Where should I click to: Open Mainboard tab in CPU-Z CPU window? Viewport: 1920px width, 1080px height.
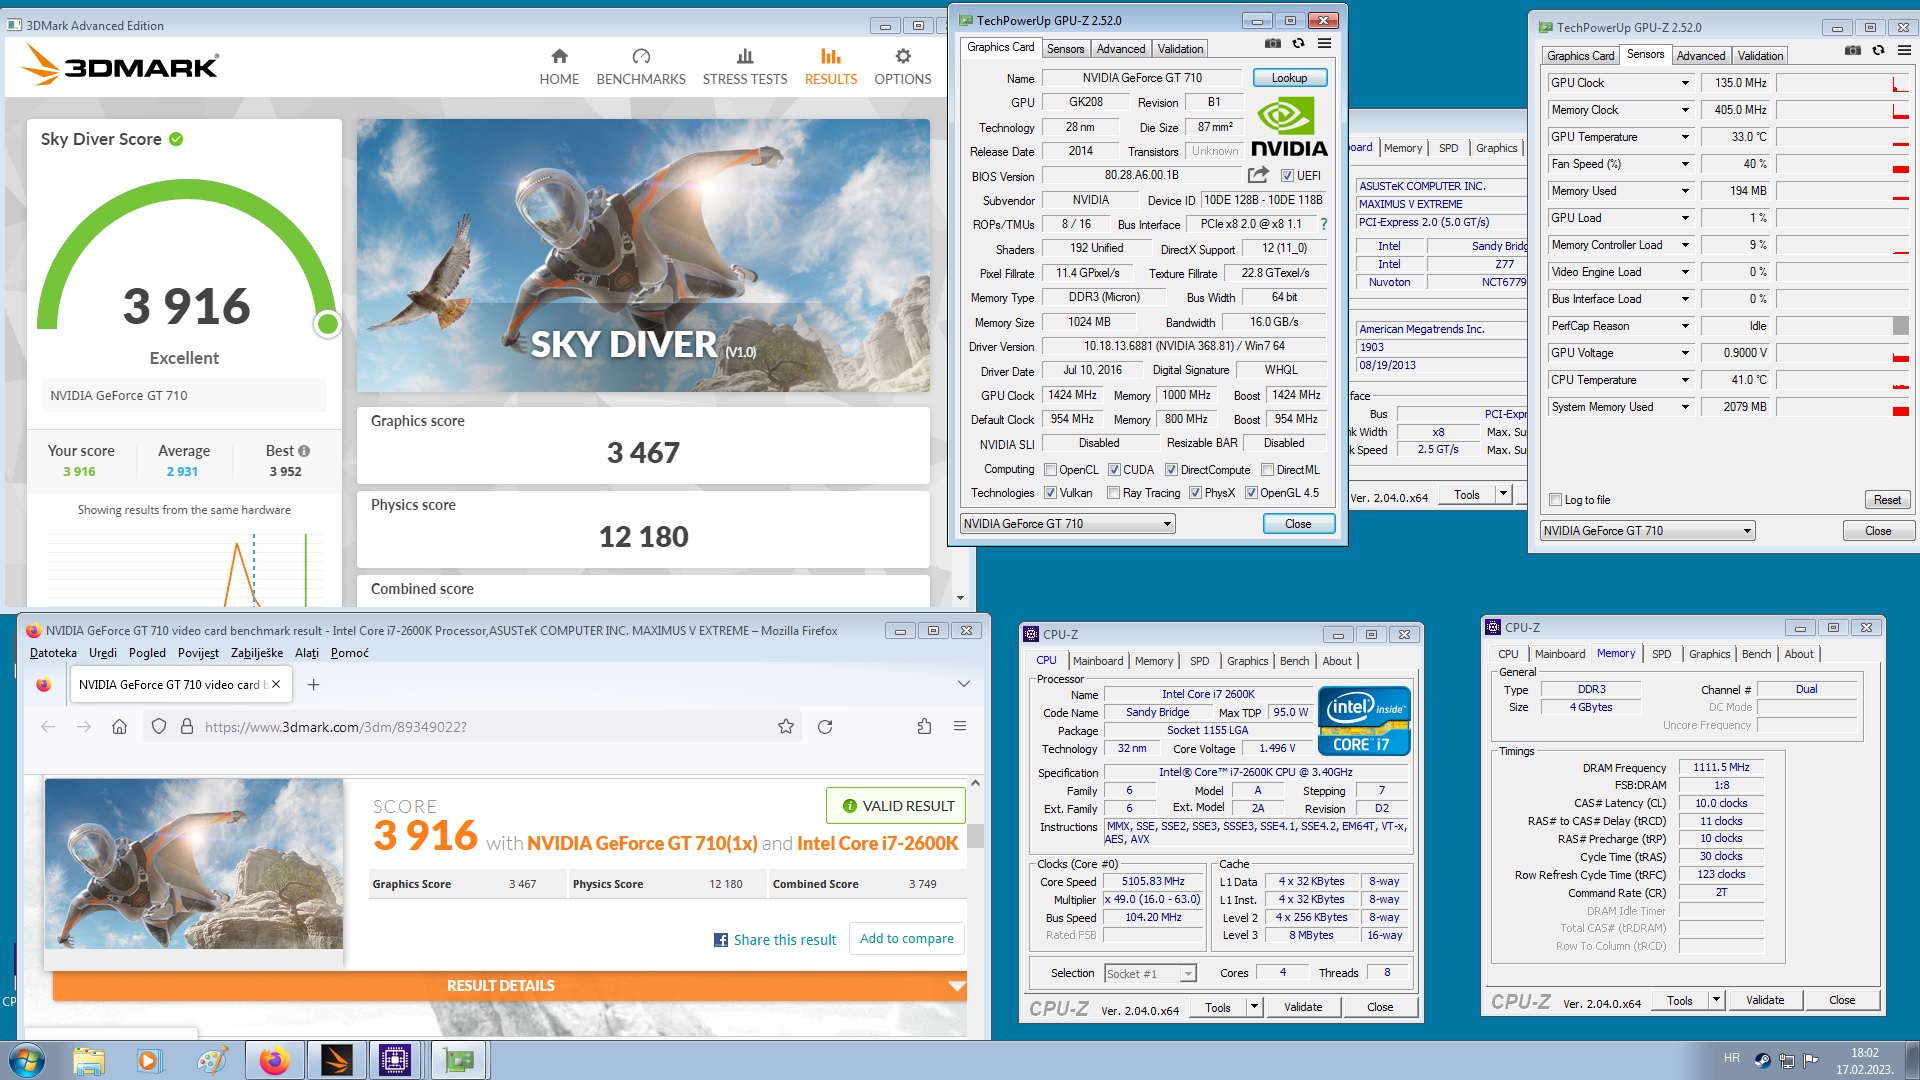pos(1098,661)
